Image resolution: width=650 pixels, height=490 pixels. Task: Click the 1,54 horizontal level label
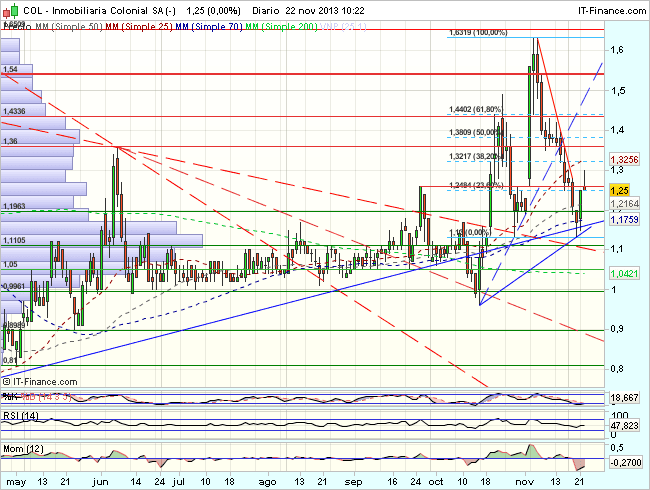pyautogui.click(x=11, y=69)
